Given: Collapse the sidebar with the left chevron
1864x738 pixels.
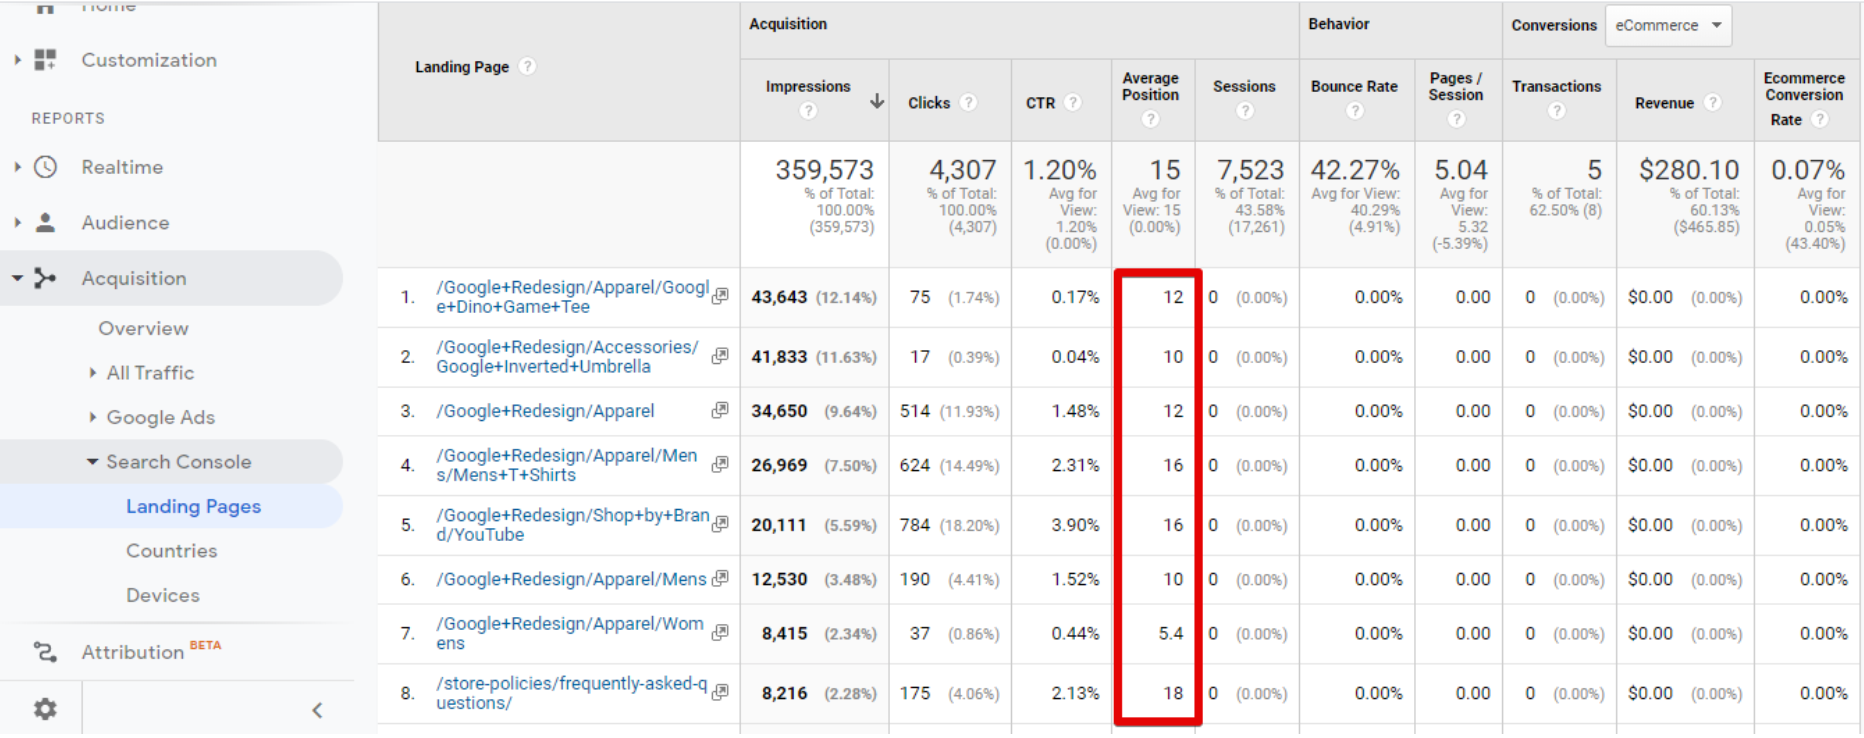Looking at the screenshot, I should 317,710.
